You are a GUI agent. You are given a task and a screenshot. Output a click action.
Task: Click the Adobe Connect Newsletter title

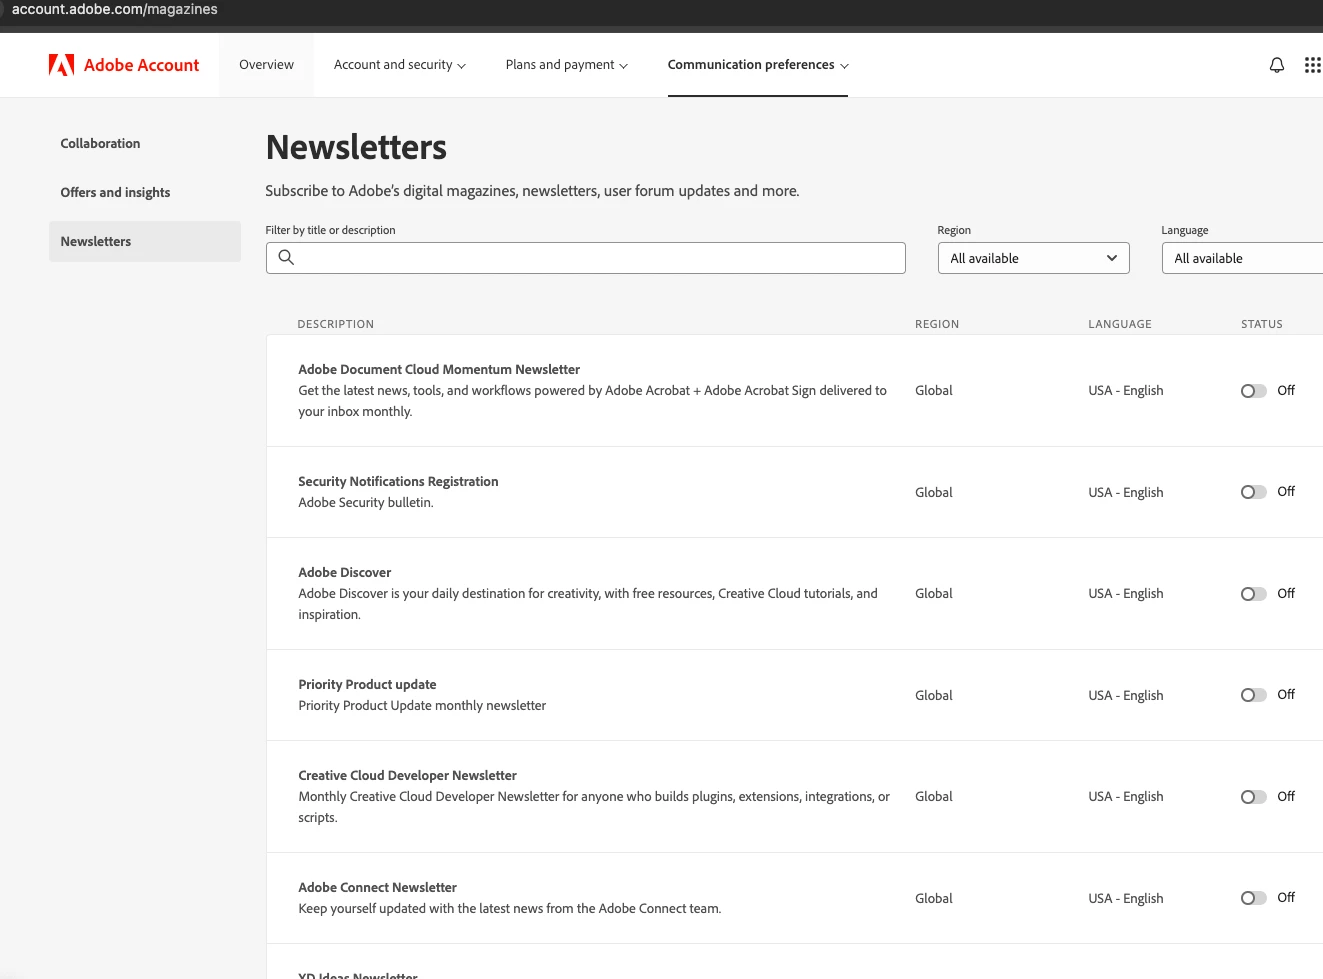377,887
